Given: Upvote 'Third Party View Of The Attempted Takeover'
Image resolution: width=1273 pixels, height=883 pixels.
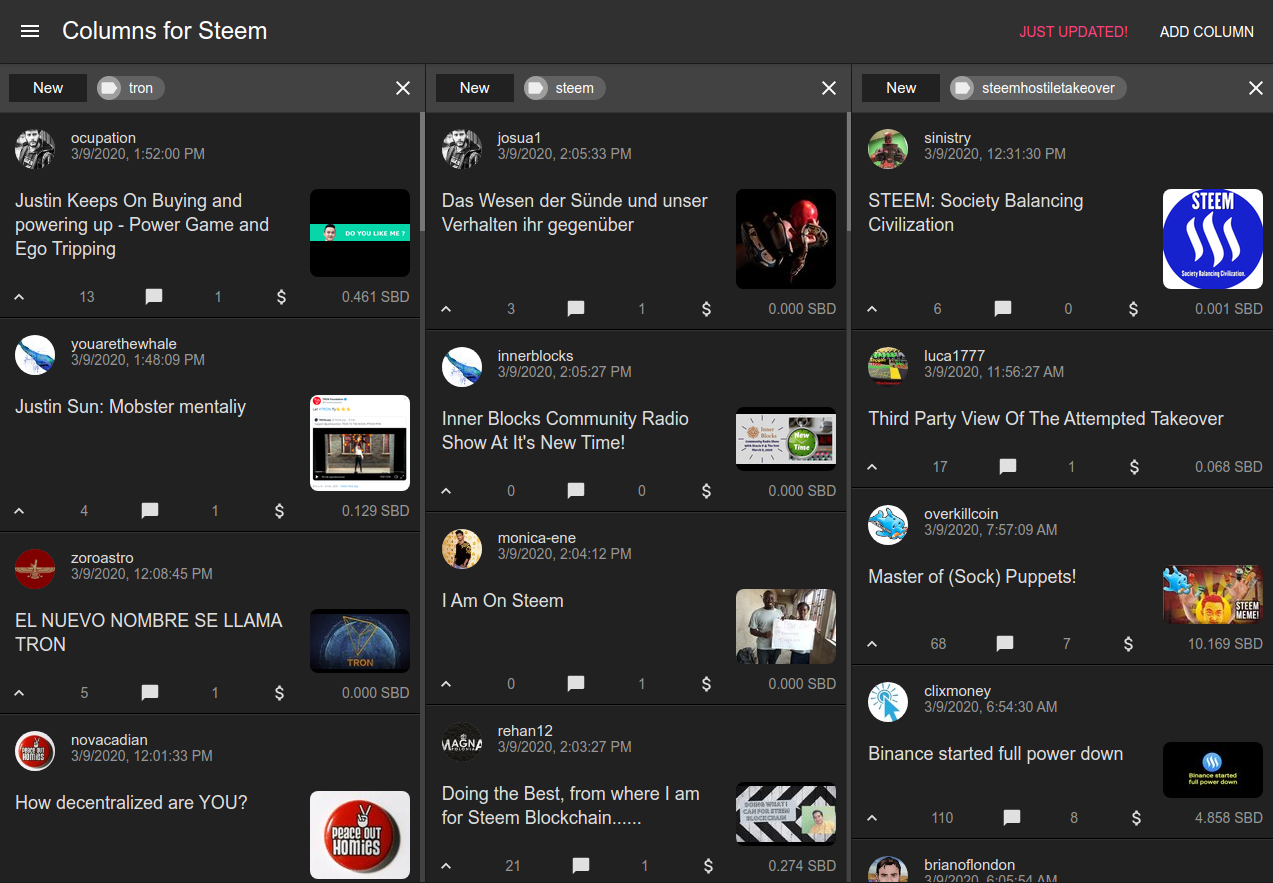Looking at the screenshot, I should (x=872, y=466).
